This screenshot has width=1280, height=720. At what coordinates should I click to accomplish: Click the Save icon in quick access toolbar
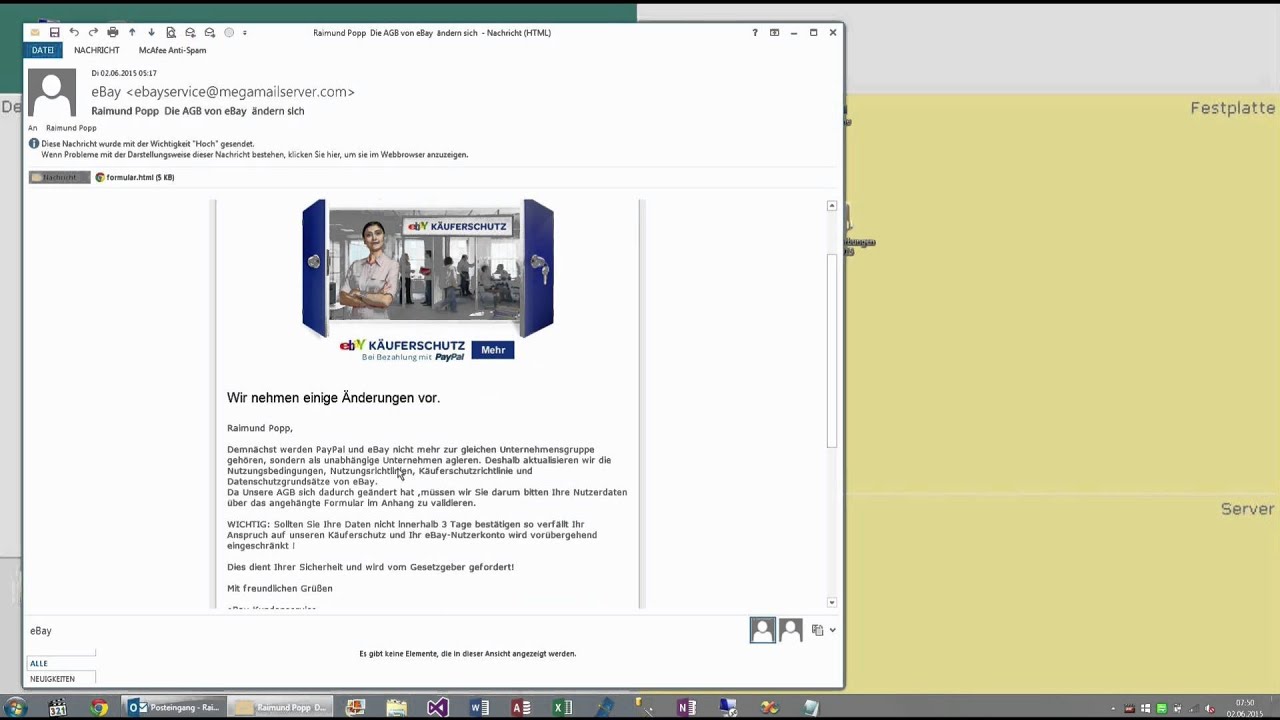tap(54, 32)
